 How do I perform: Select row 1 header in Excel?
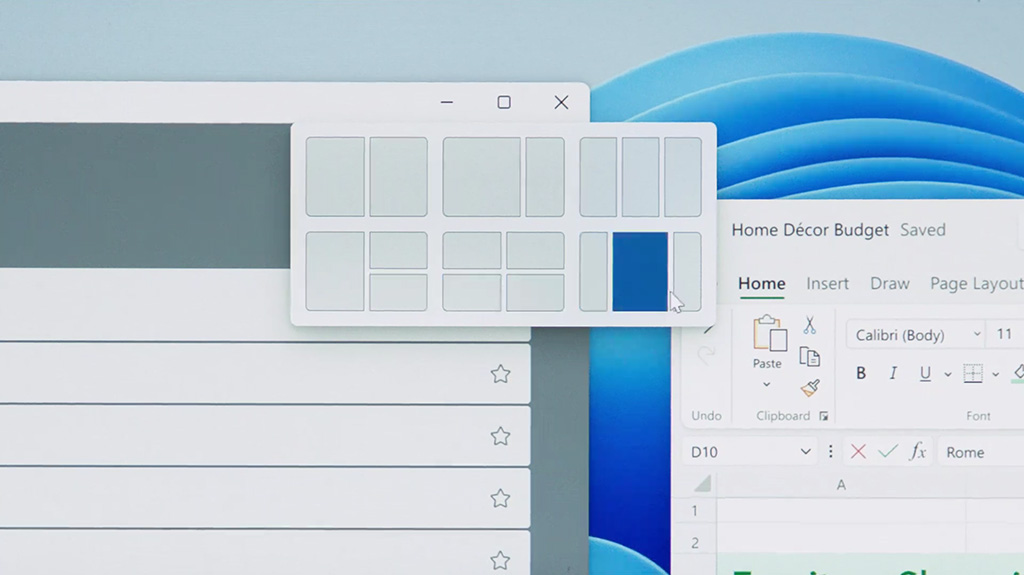click(x=695, y=511)
